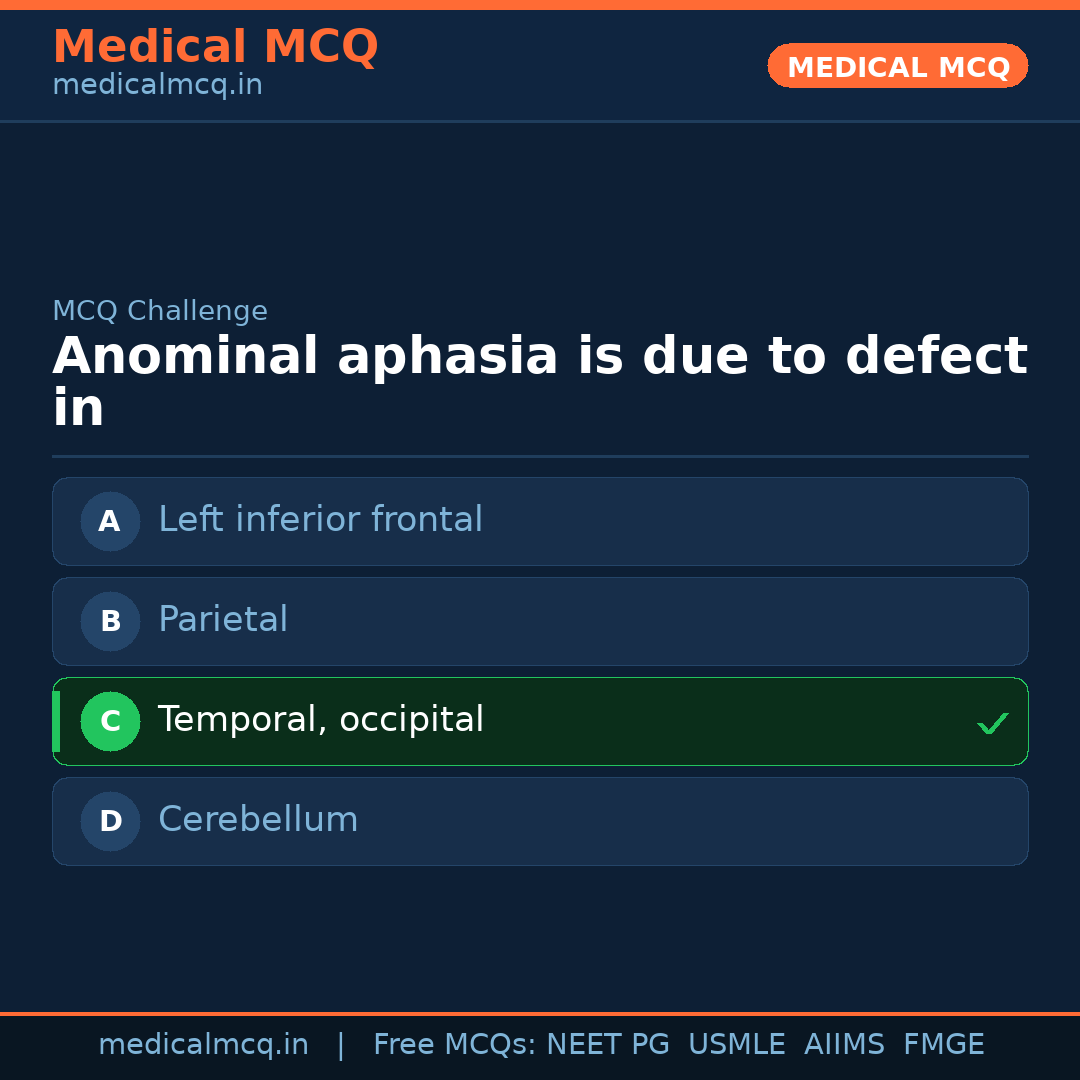Click the circular B option badge
The image size is (1080, 1080).
point(110,621)
